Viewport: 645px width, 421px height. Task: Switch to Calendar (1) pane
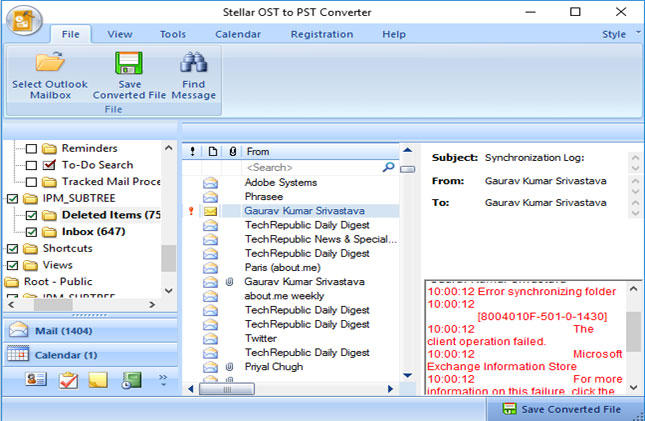(90, 354)
